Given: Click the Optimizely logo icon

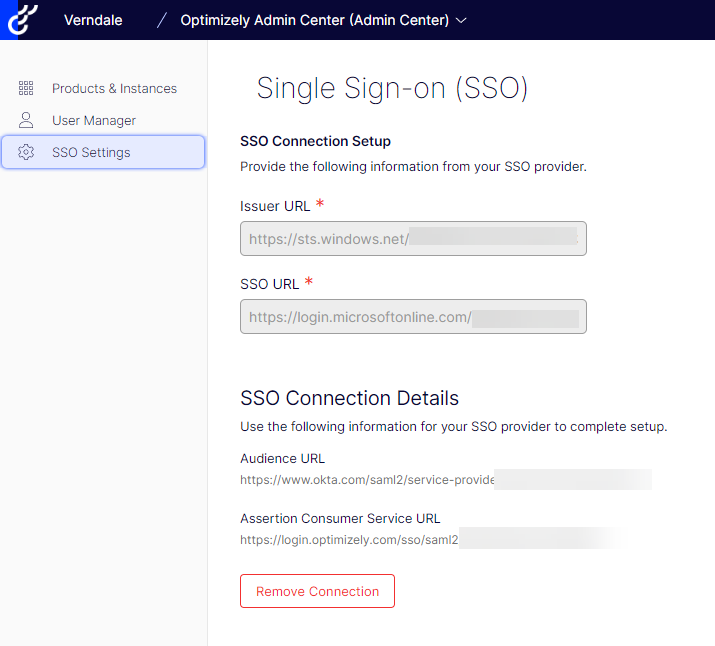Looking at the screenshot, I should (22, 19).
